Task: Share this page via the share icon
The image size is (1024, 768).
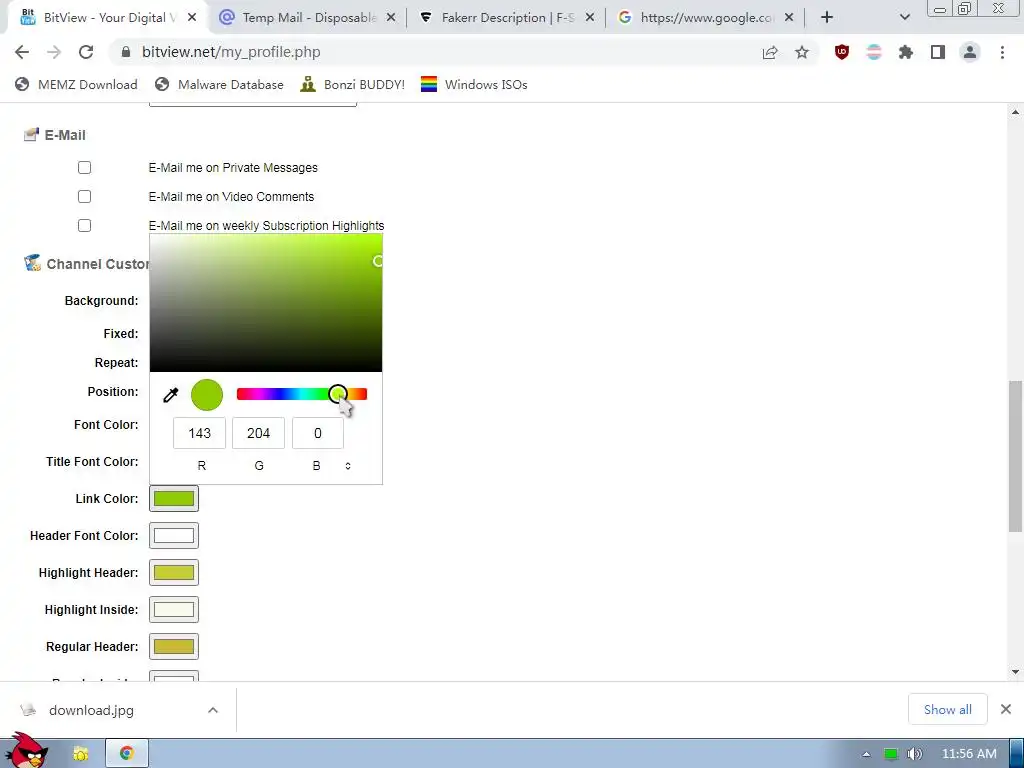Action: click(x=770, y=52)
